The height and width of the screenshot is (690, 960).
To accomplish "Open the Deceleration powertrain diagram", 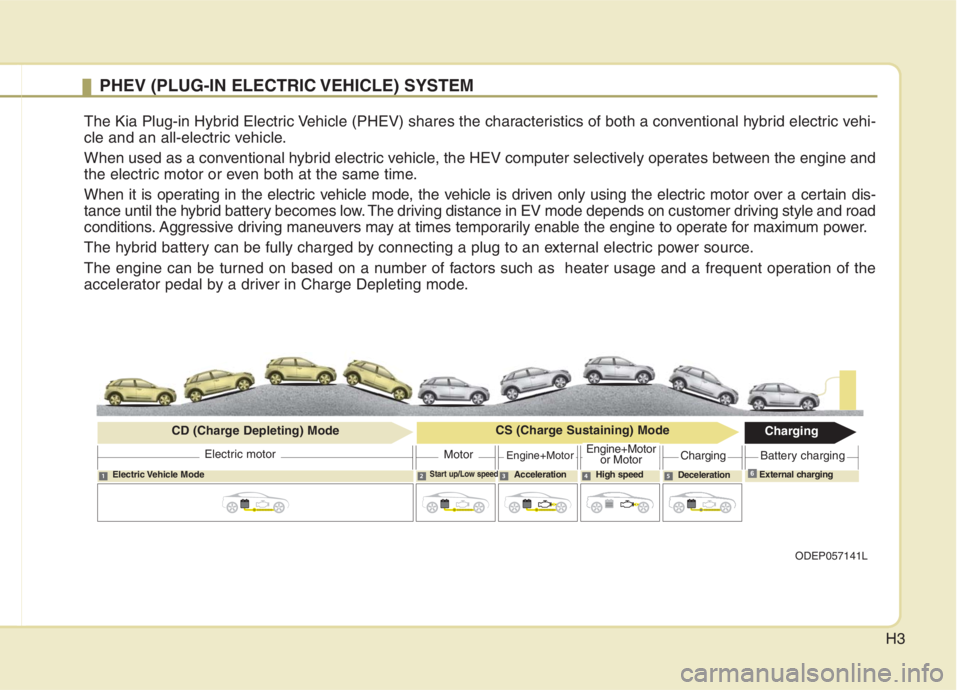I will point(702,503).
